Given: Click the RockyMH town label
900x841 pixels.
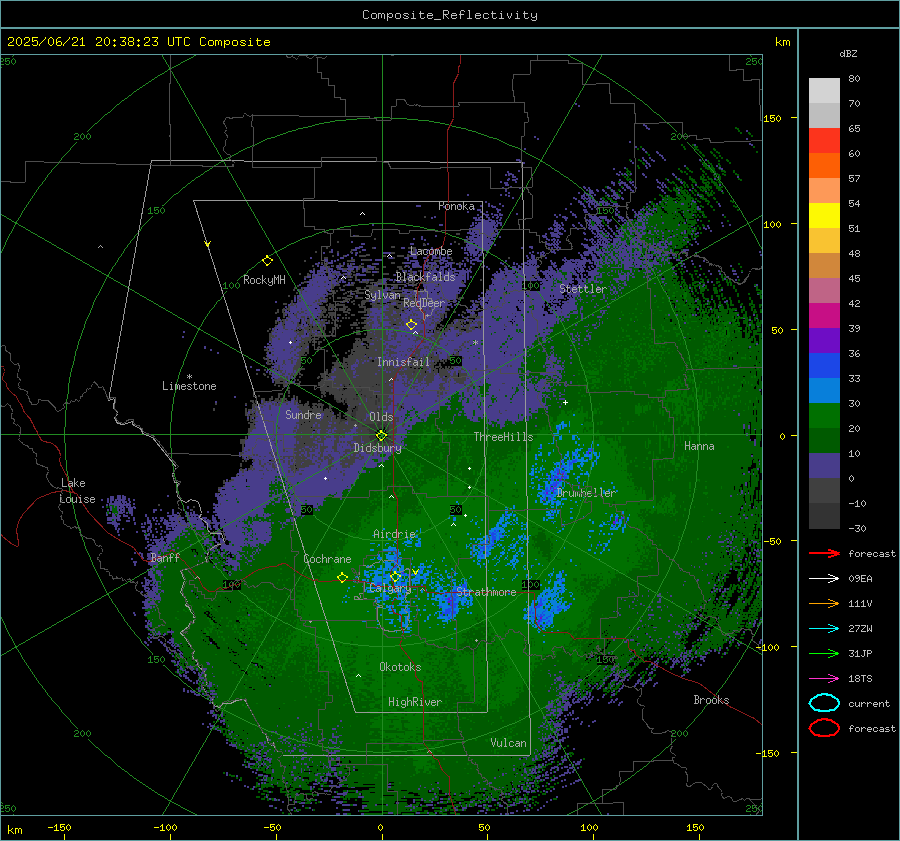Looking at the screenshot, I should click(264, 280).
